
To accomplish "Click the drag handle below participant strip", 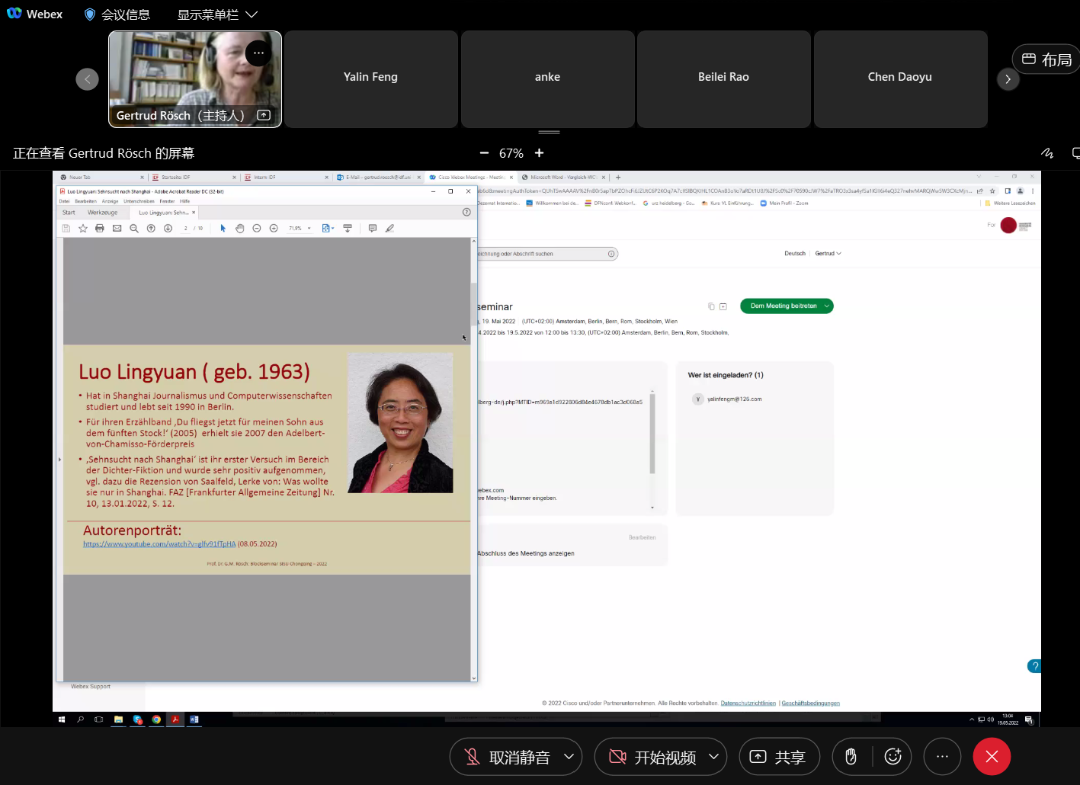I will pyautogui.click(x=549, y=132).
